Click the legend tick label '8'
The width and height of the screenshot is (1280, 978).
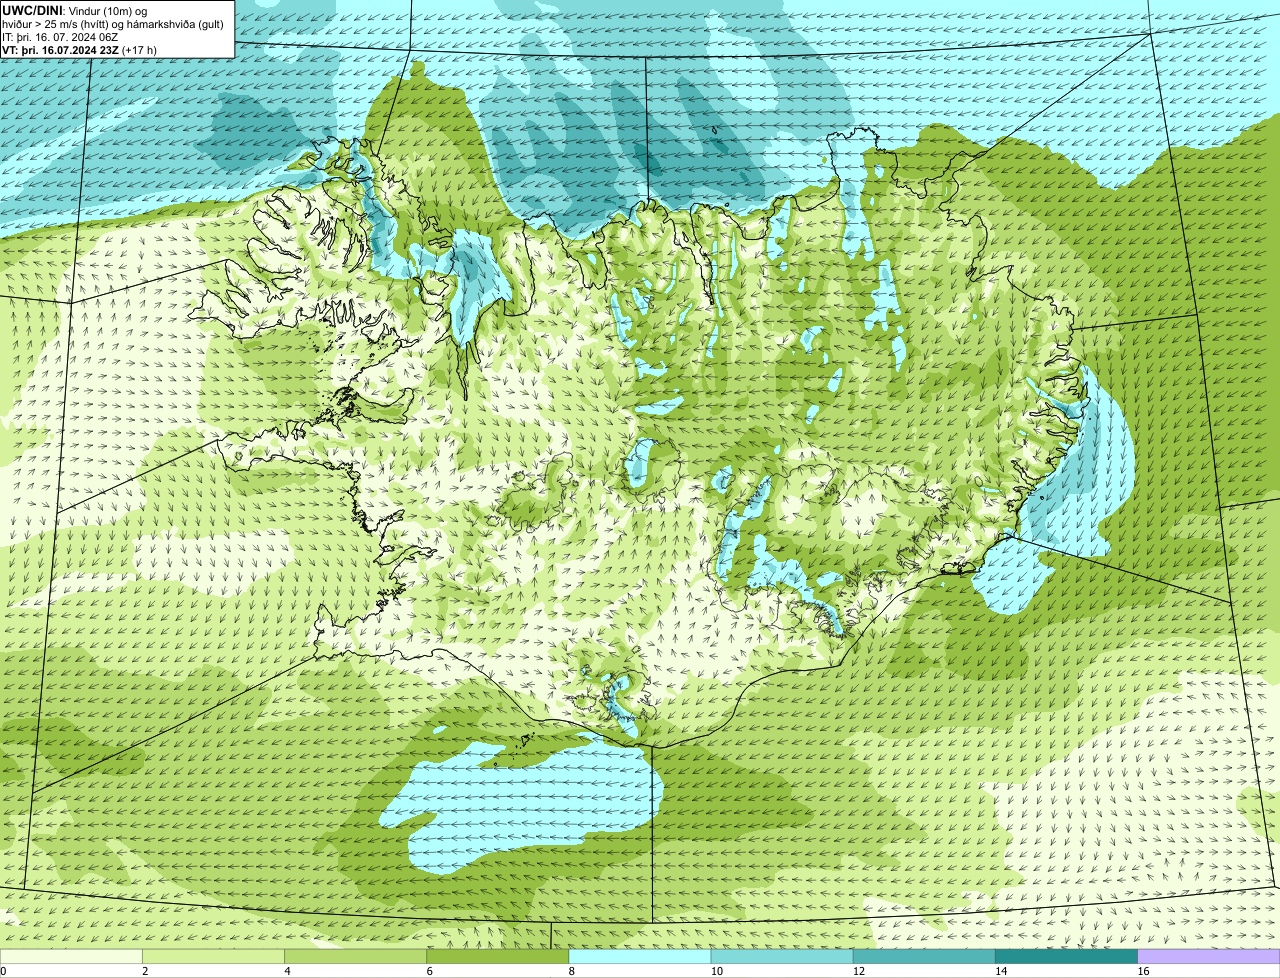[571, 971]
